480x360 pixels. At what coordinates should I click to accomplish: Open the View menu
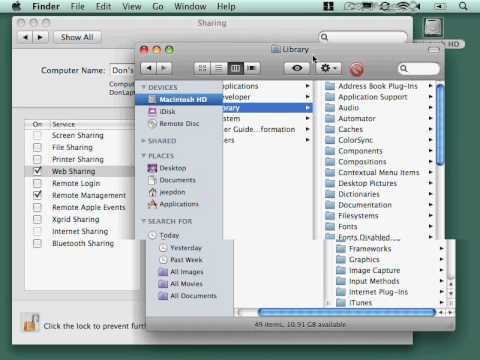pyautogui.click(x=132, y=6)
